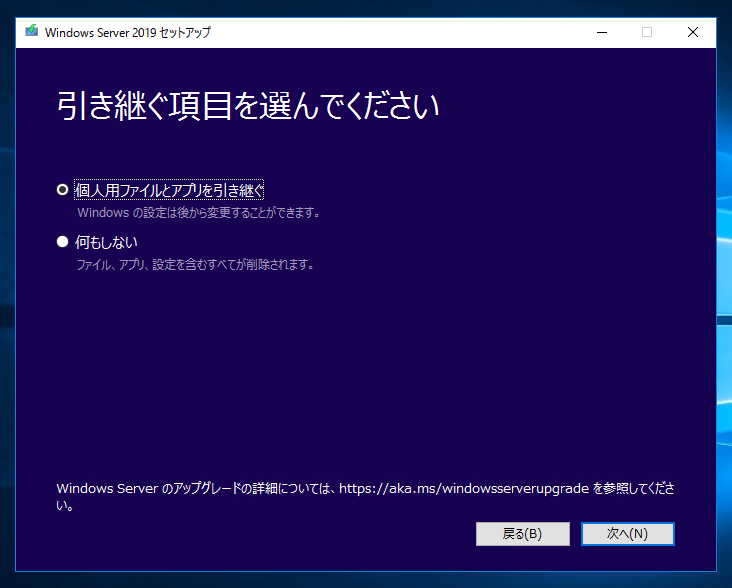Click the 戻る(B) button
This screenshot has height=588, width=732.
pyautogui.click(x=522, y=534)
